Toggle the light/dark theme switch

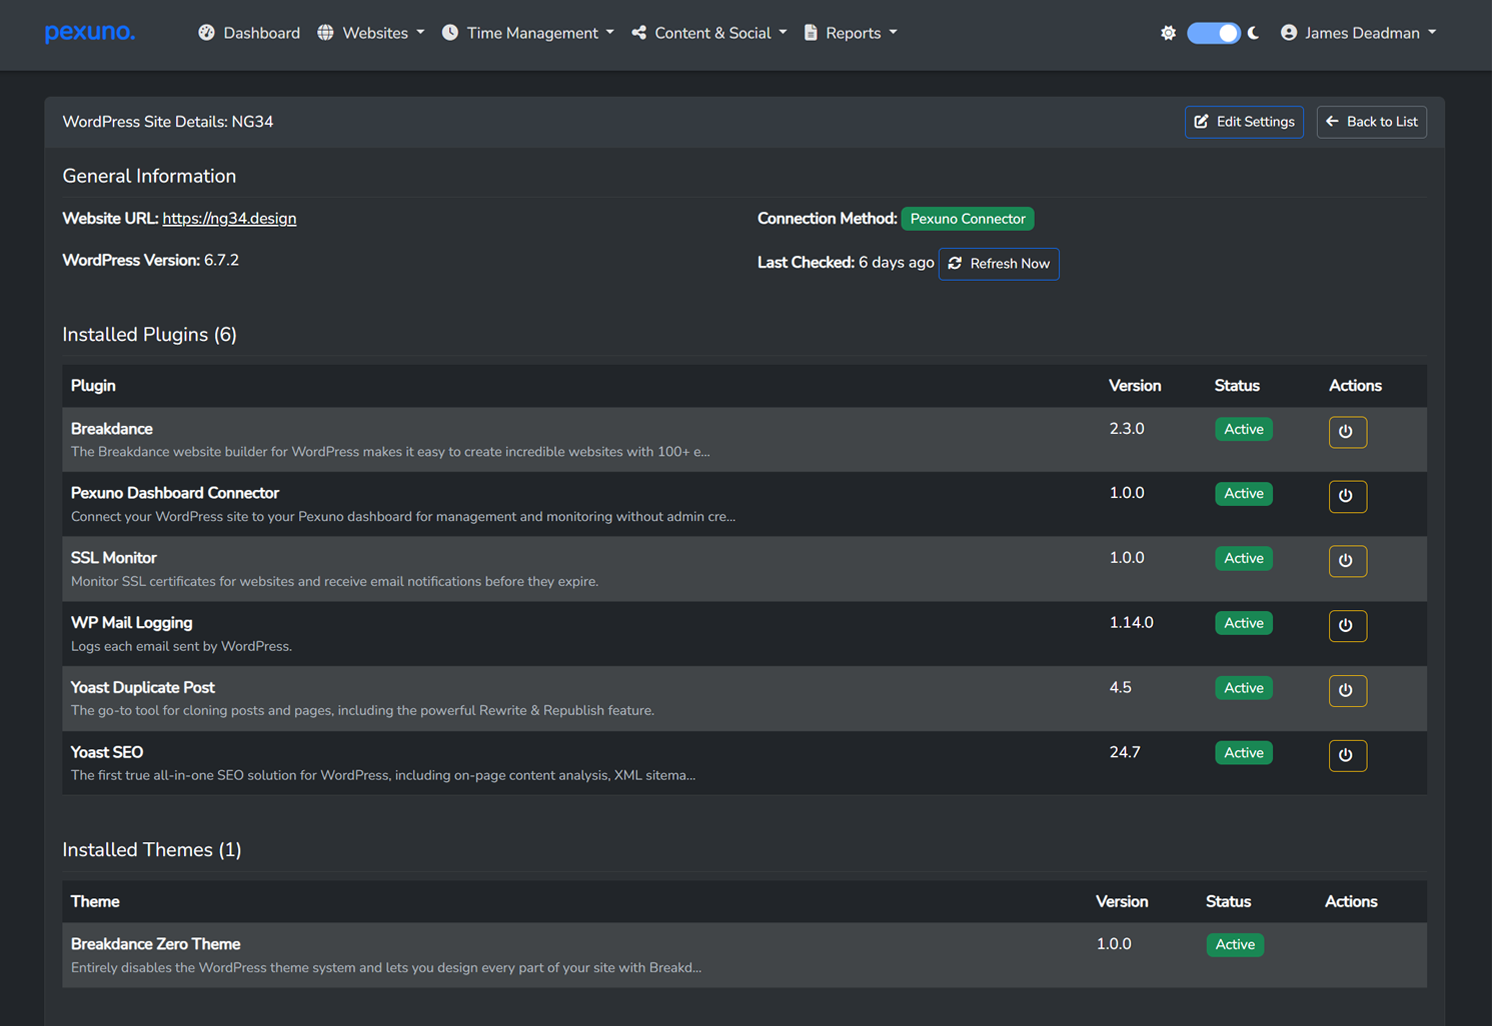point(1213,33)
